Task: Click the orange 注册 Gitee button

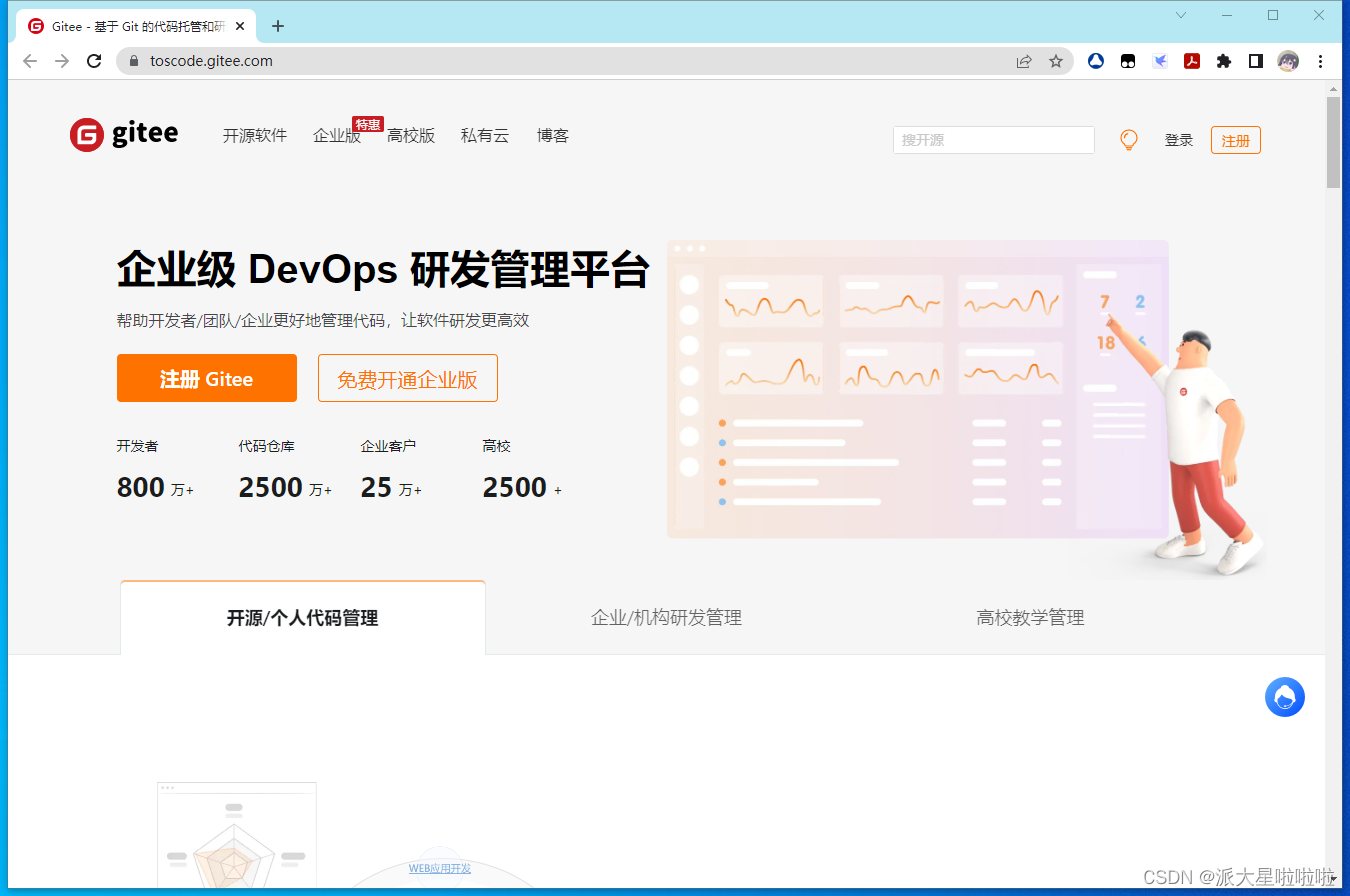Action: pos(207,378)
